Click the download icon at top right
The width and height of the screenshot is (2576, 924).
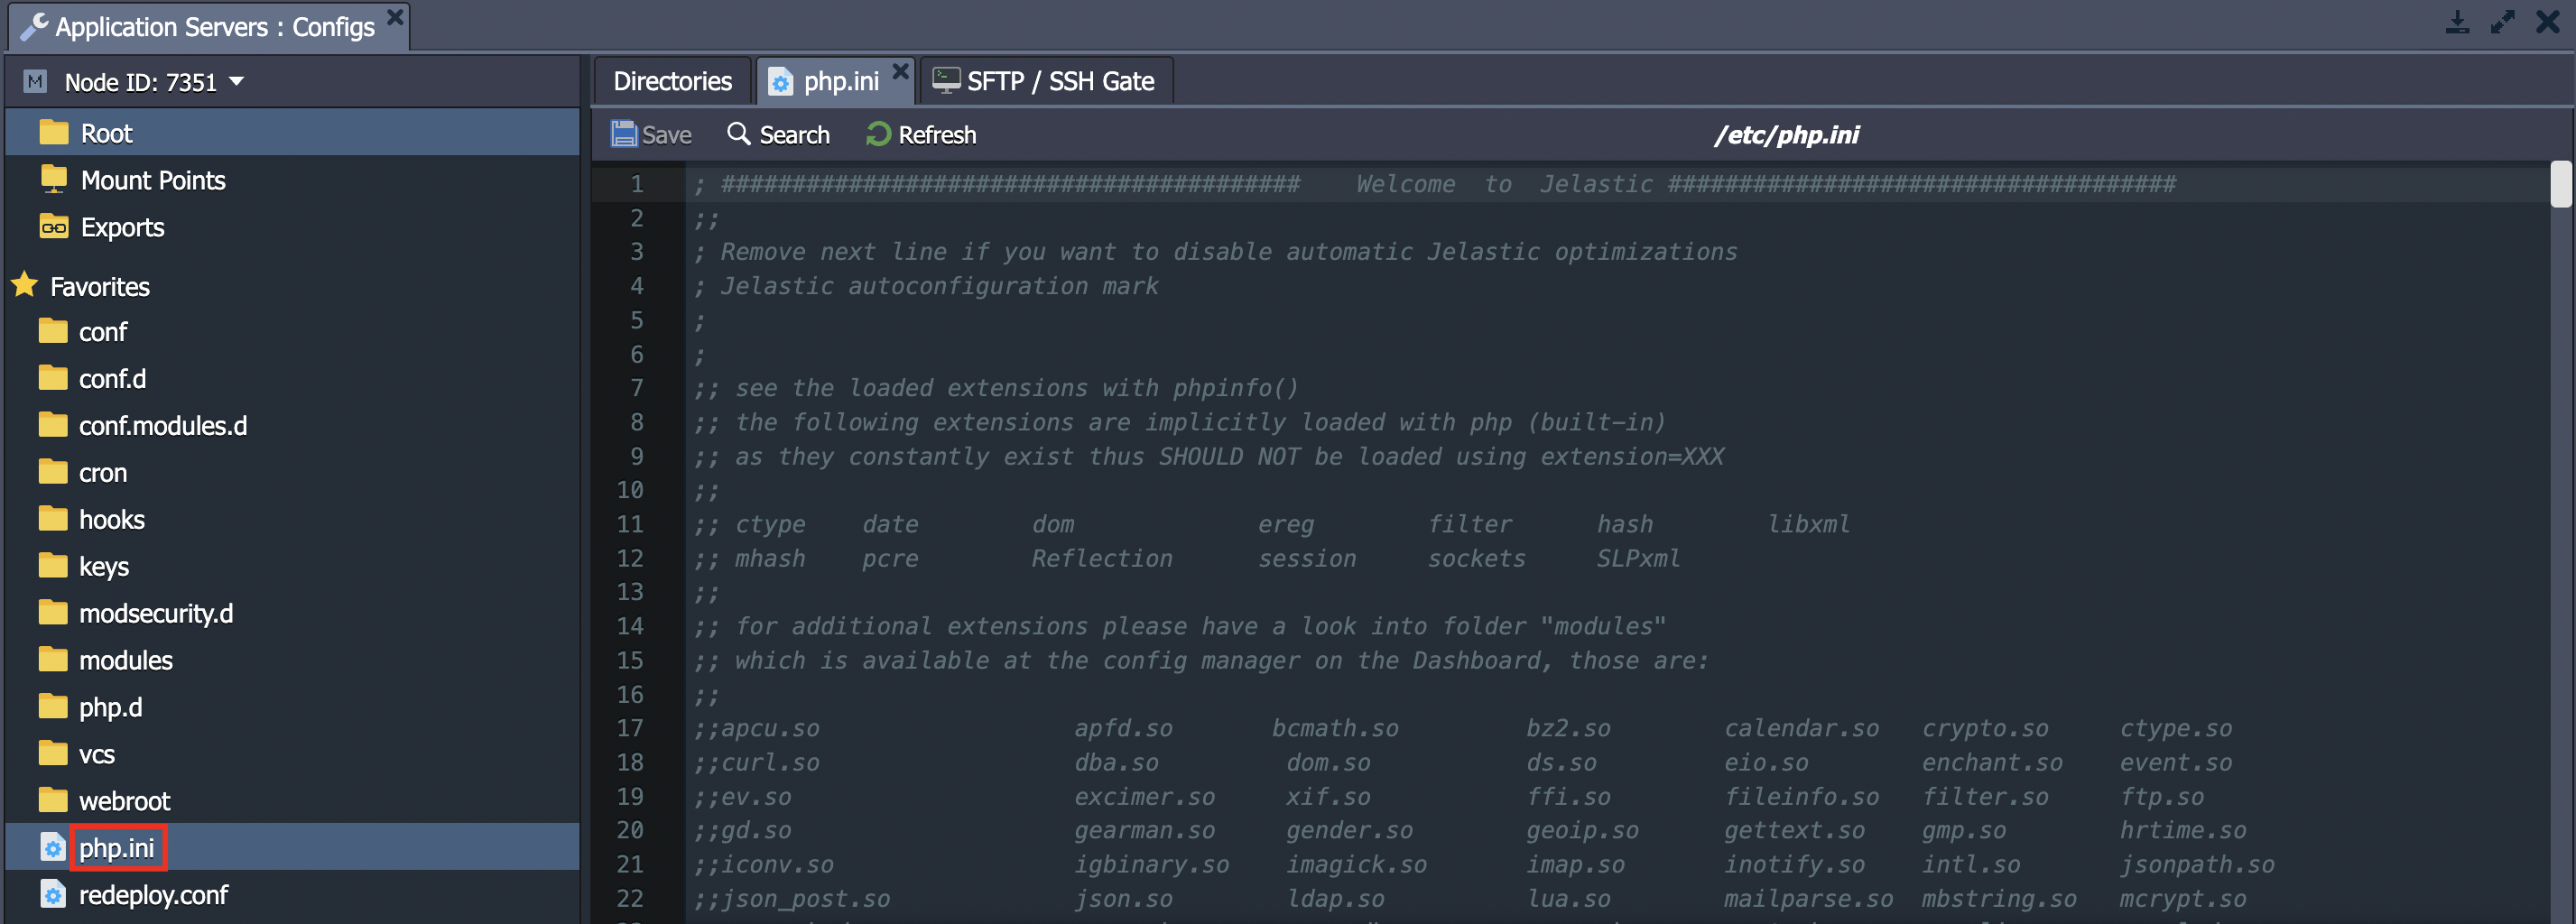[x=2457, y=22]
